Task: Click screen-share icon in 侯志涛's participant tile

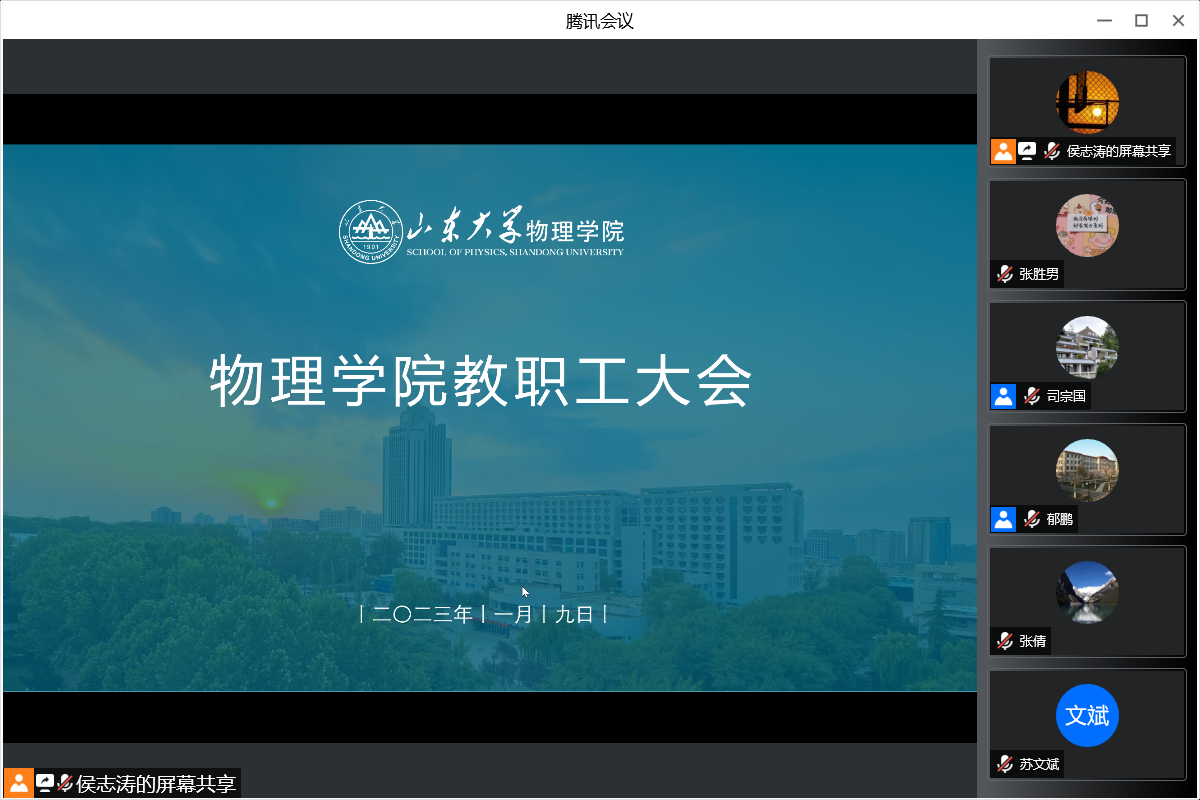Action: tap(1027, 151)
